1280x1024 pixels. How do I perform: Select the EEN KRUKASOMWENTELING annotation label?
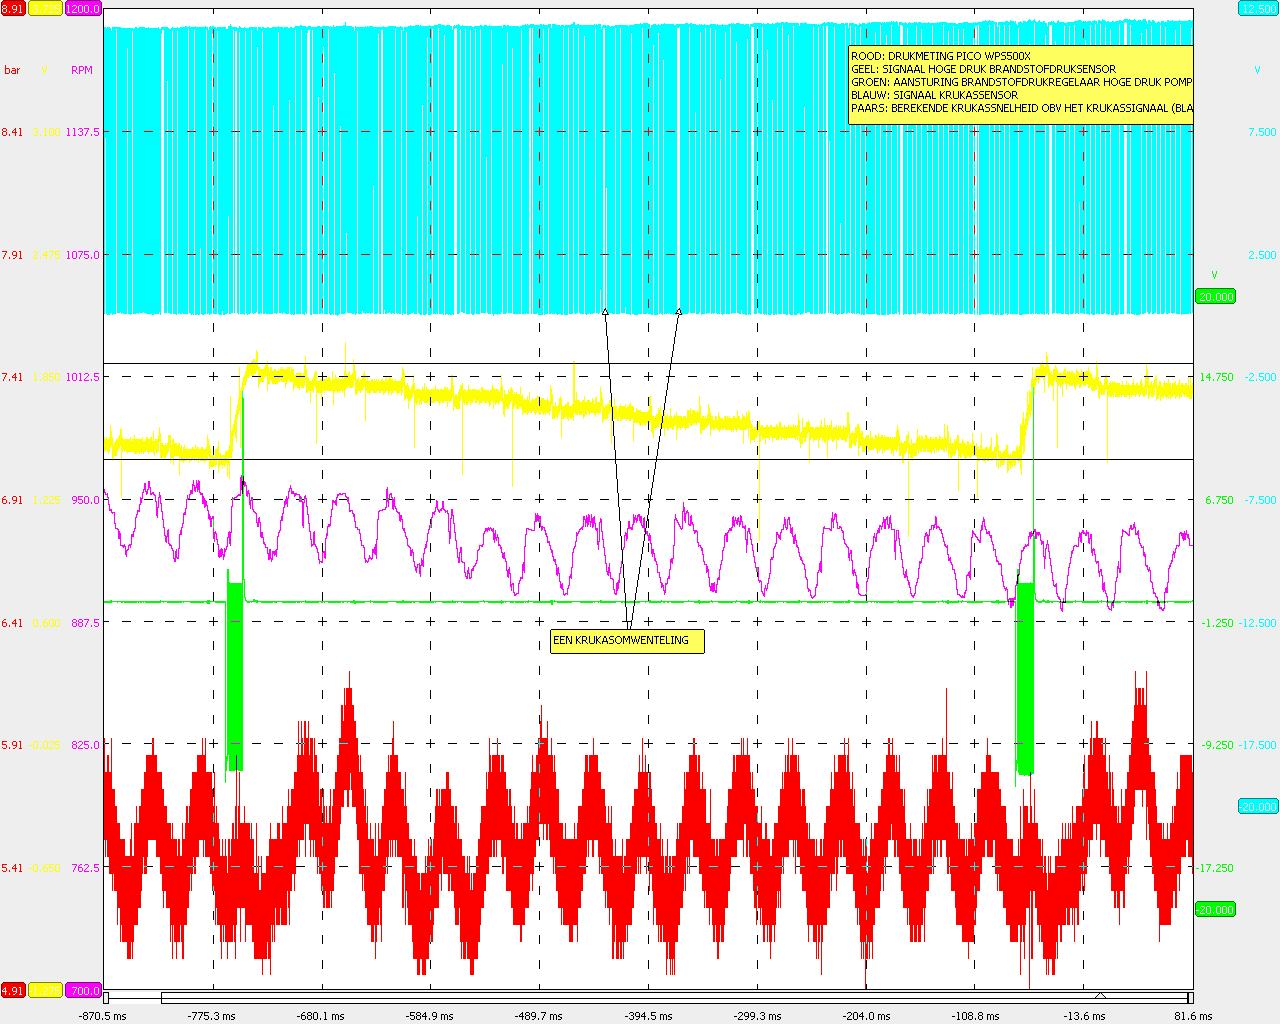(x=627, y=641)
